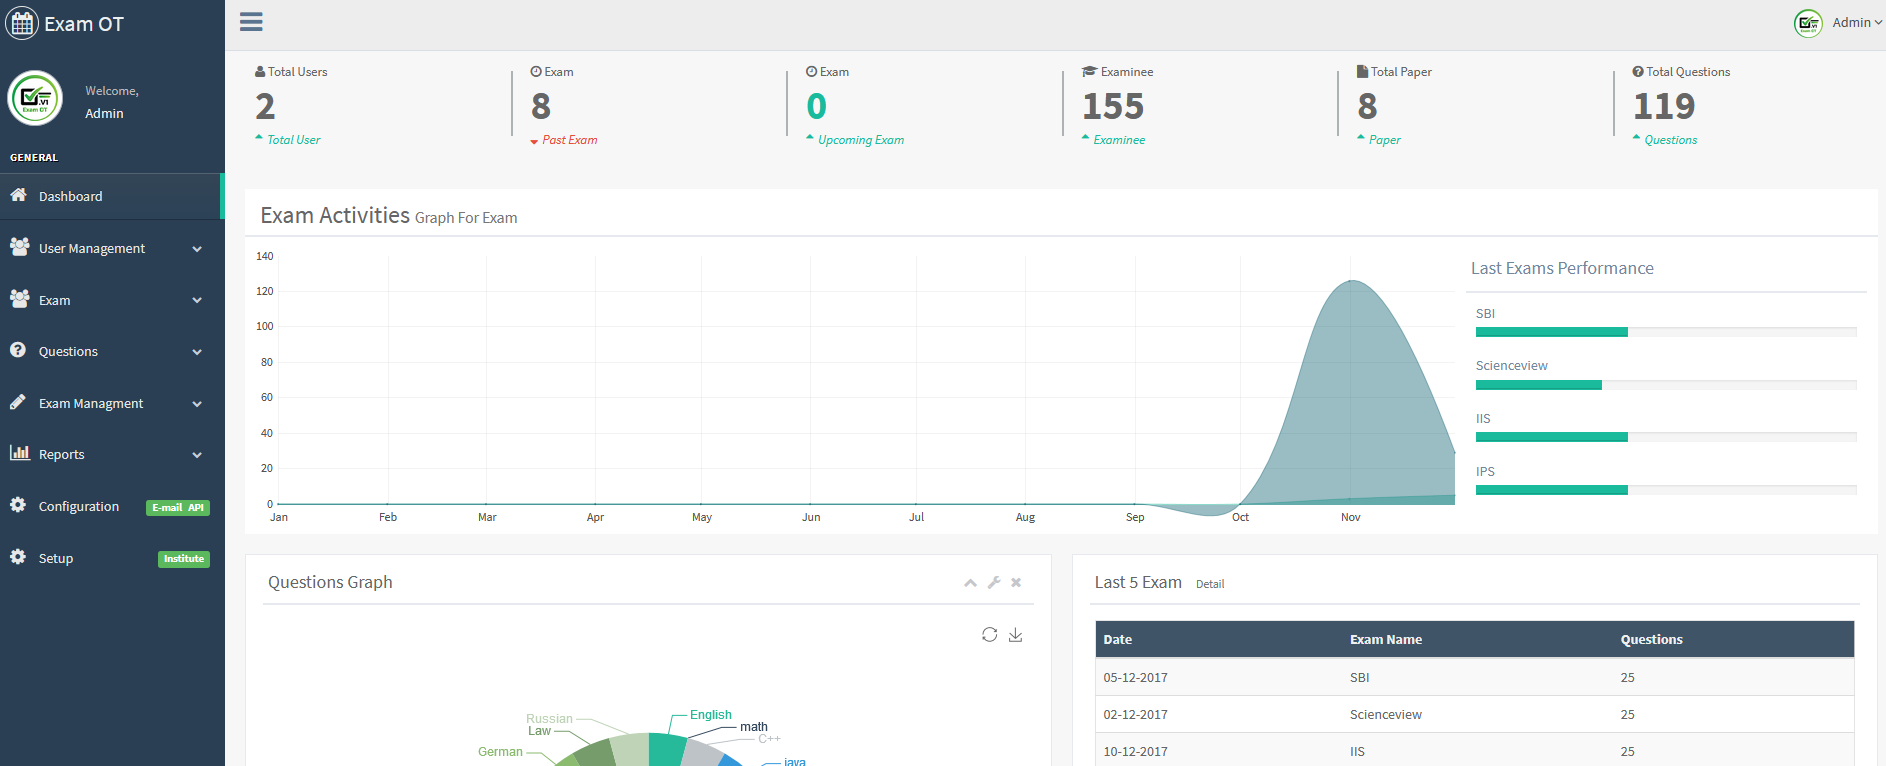Click the Dashboard home icon

pos(18,195)
